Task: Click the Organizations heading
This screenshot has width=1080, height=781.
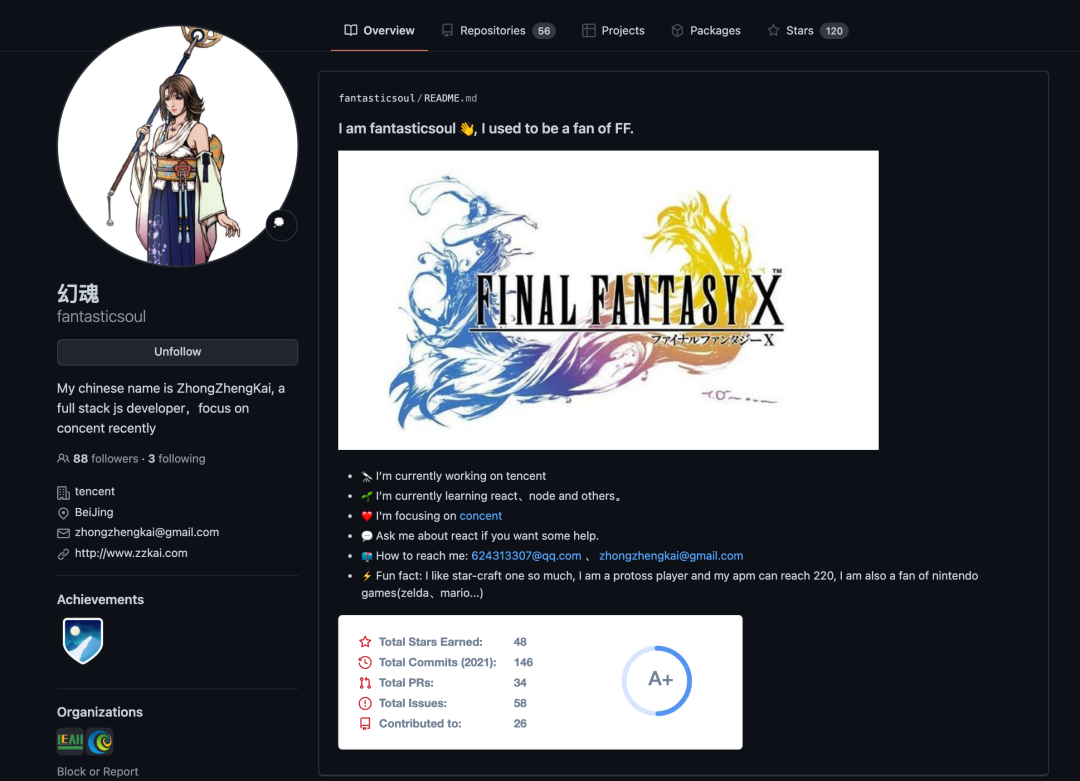Action: click(x=100, y=712)
